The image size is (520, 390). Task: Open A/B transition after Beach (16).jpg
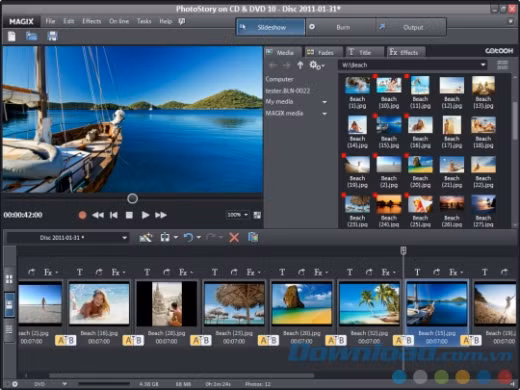tap(133, 340)
